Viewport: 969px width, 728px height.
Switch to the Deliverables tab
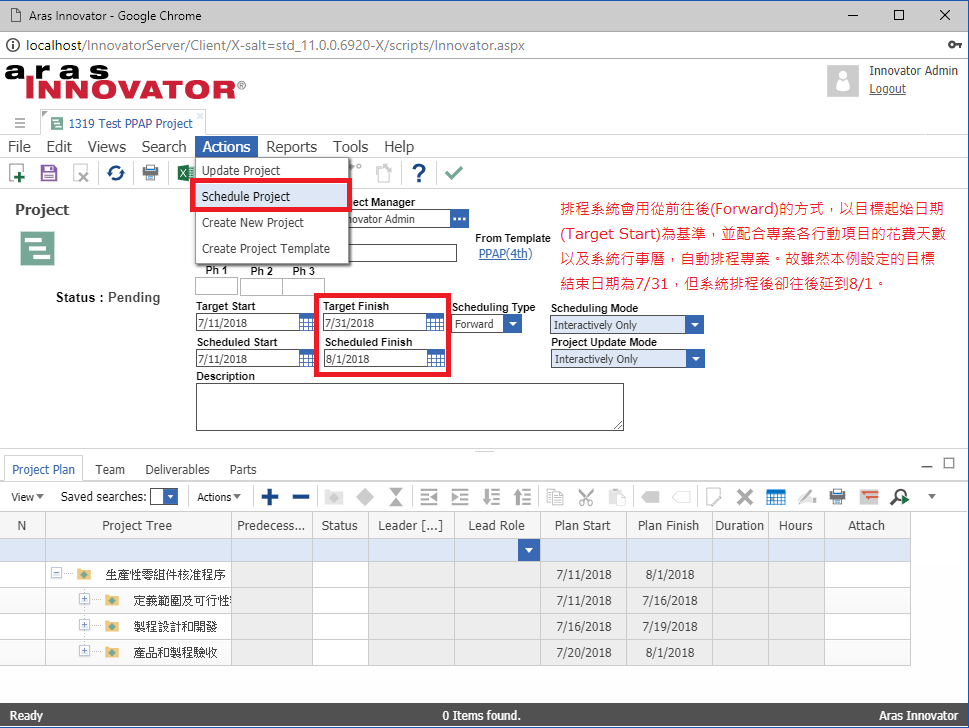(177, 469)
